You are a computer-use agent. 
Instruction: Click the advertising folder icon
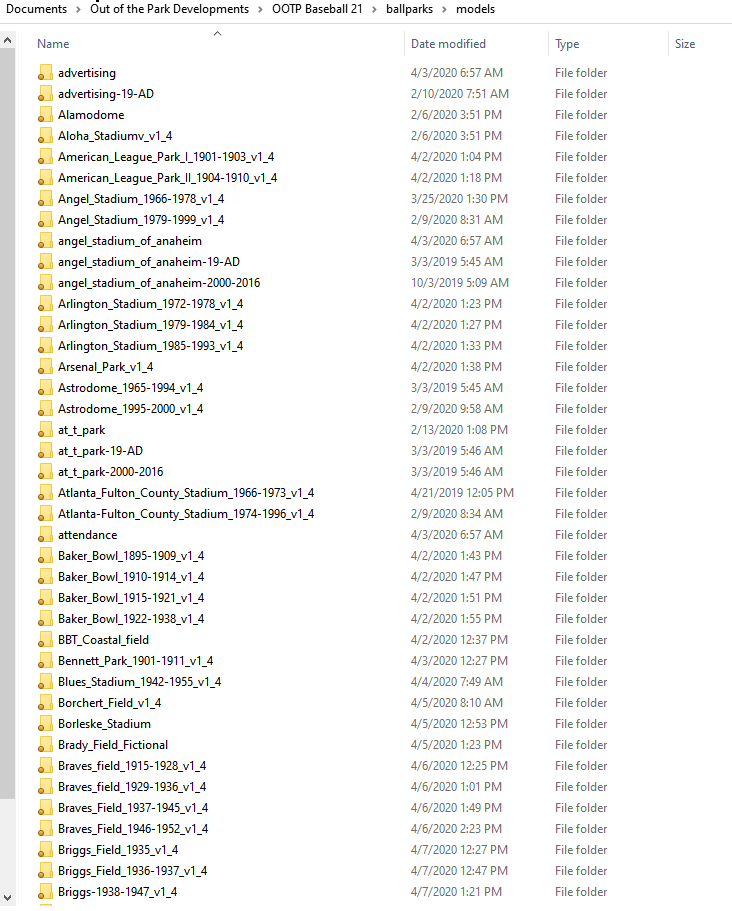(45, 73)
